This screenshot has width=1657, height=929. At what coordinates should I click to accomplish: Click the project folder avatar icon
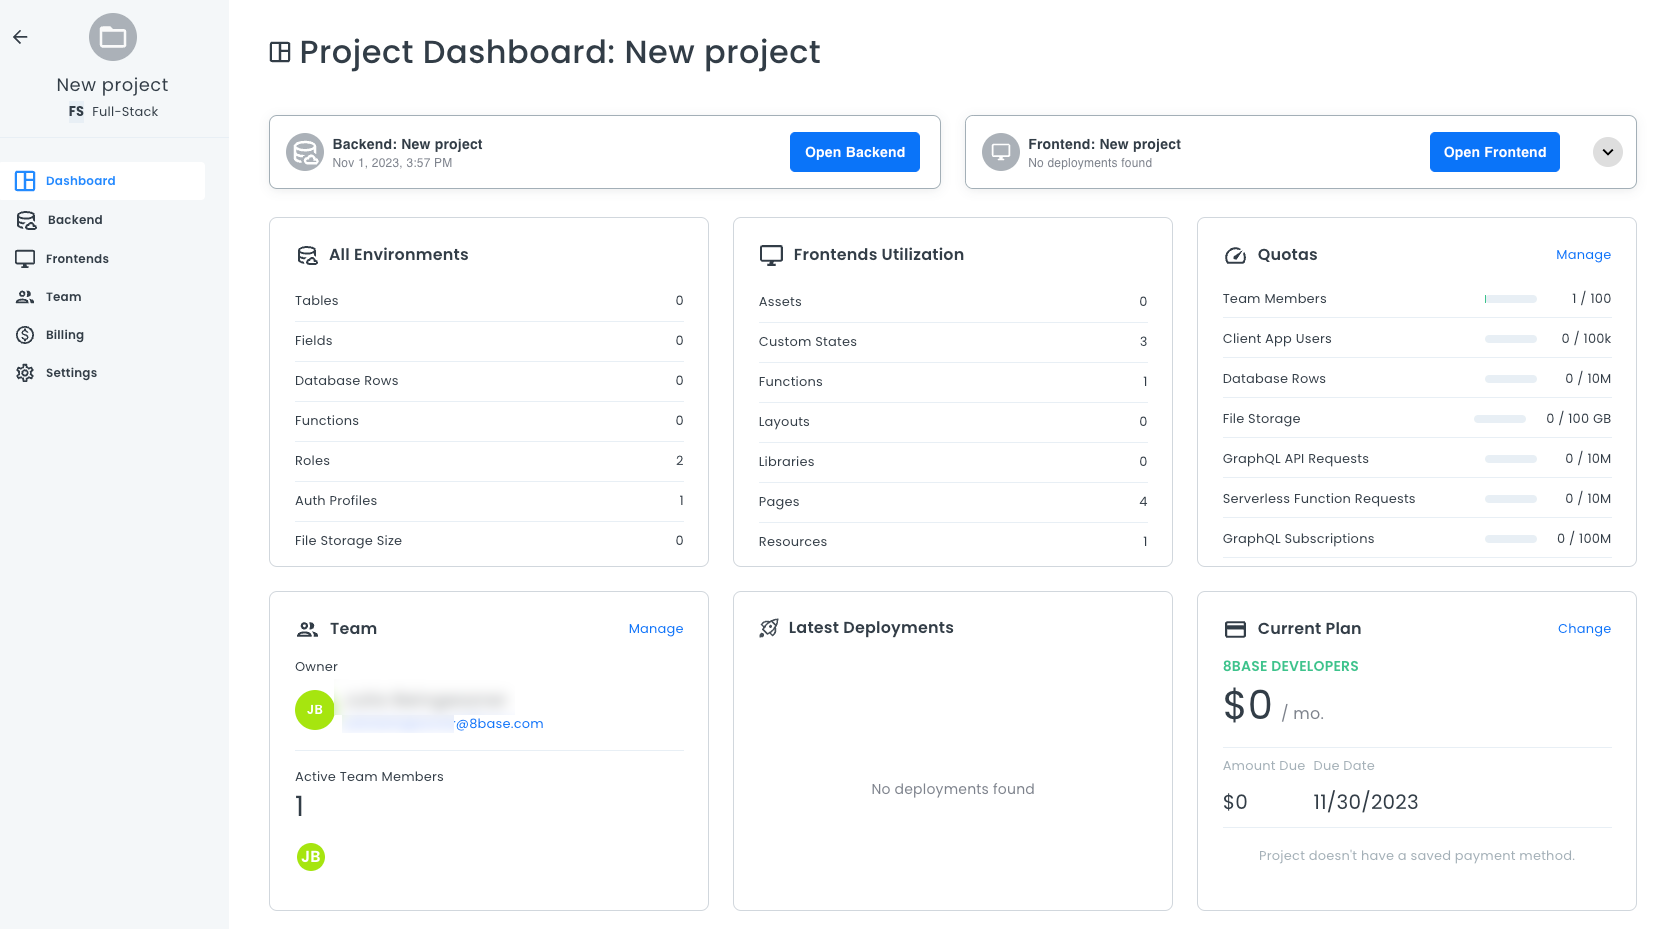113,38
